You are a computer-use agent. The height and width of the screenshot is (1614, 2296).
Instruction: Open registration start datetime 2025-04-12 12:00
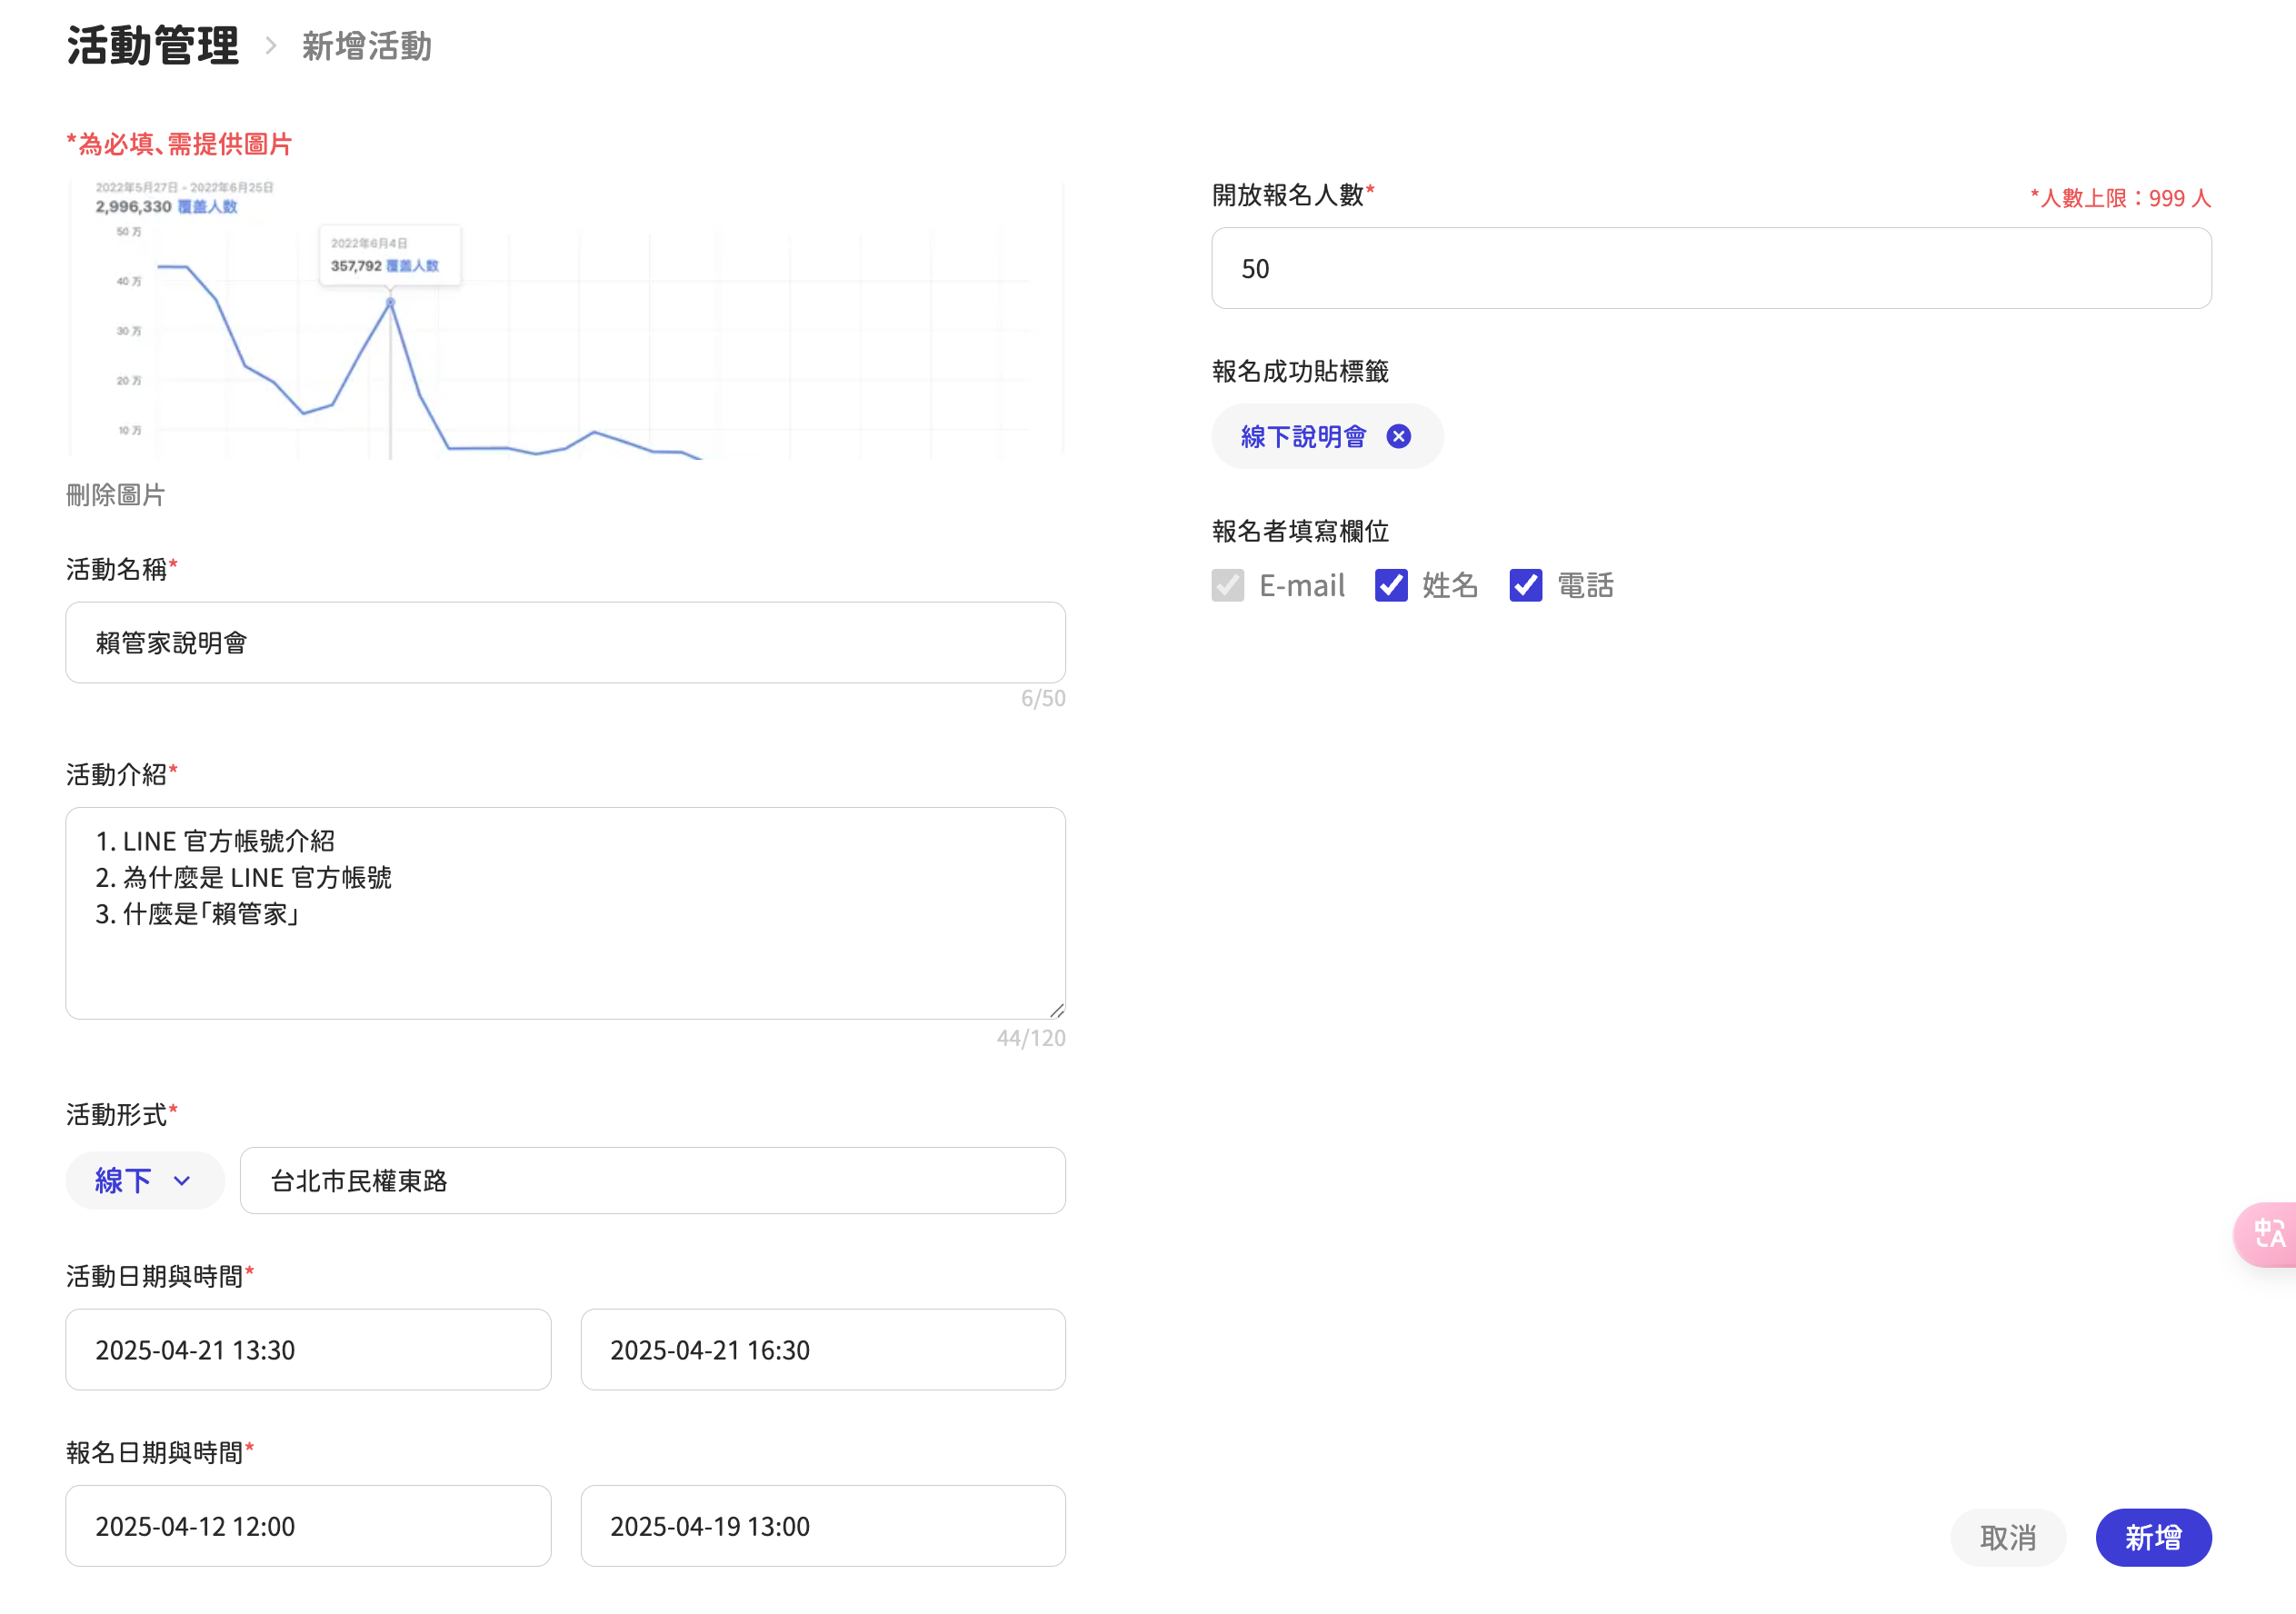click(308, 1525)
